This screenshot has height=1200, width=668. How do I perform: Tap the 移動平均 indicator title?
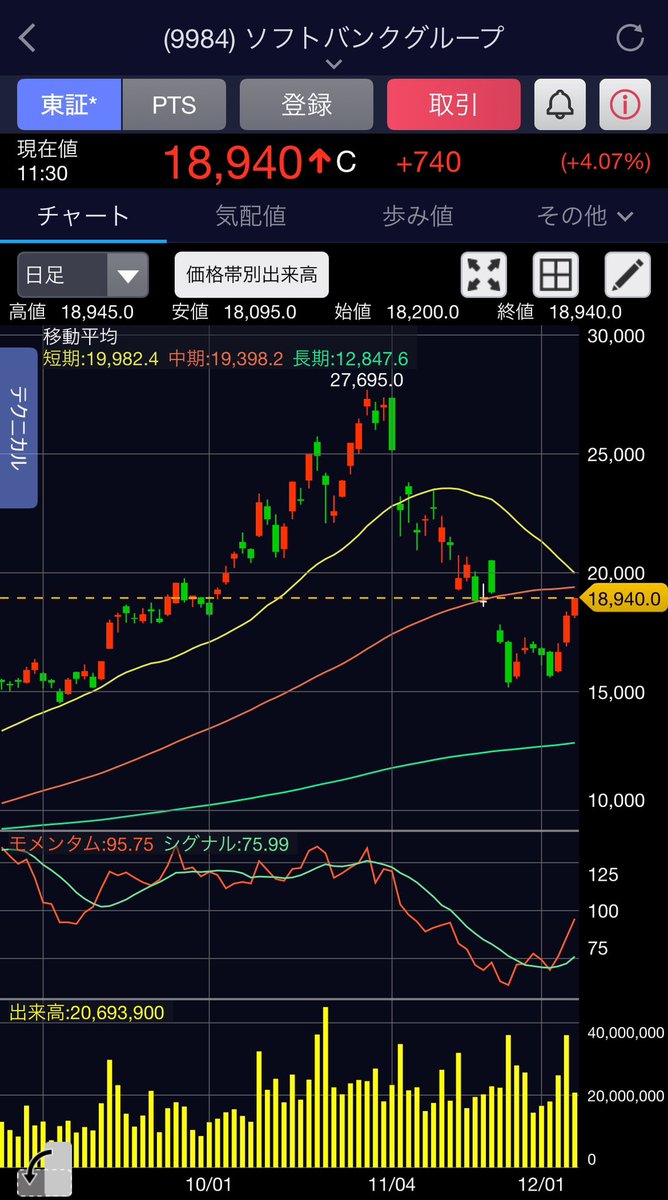79,337
